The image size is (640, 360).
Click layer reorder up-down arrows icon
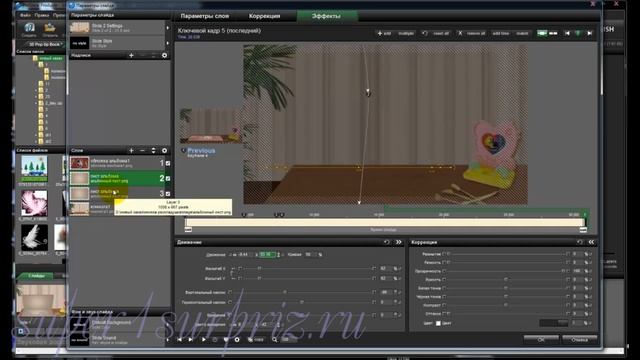click(153, 151)
